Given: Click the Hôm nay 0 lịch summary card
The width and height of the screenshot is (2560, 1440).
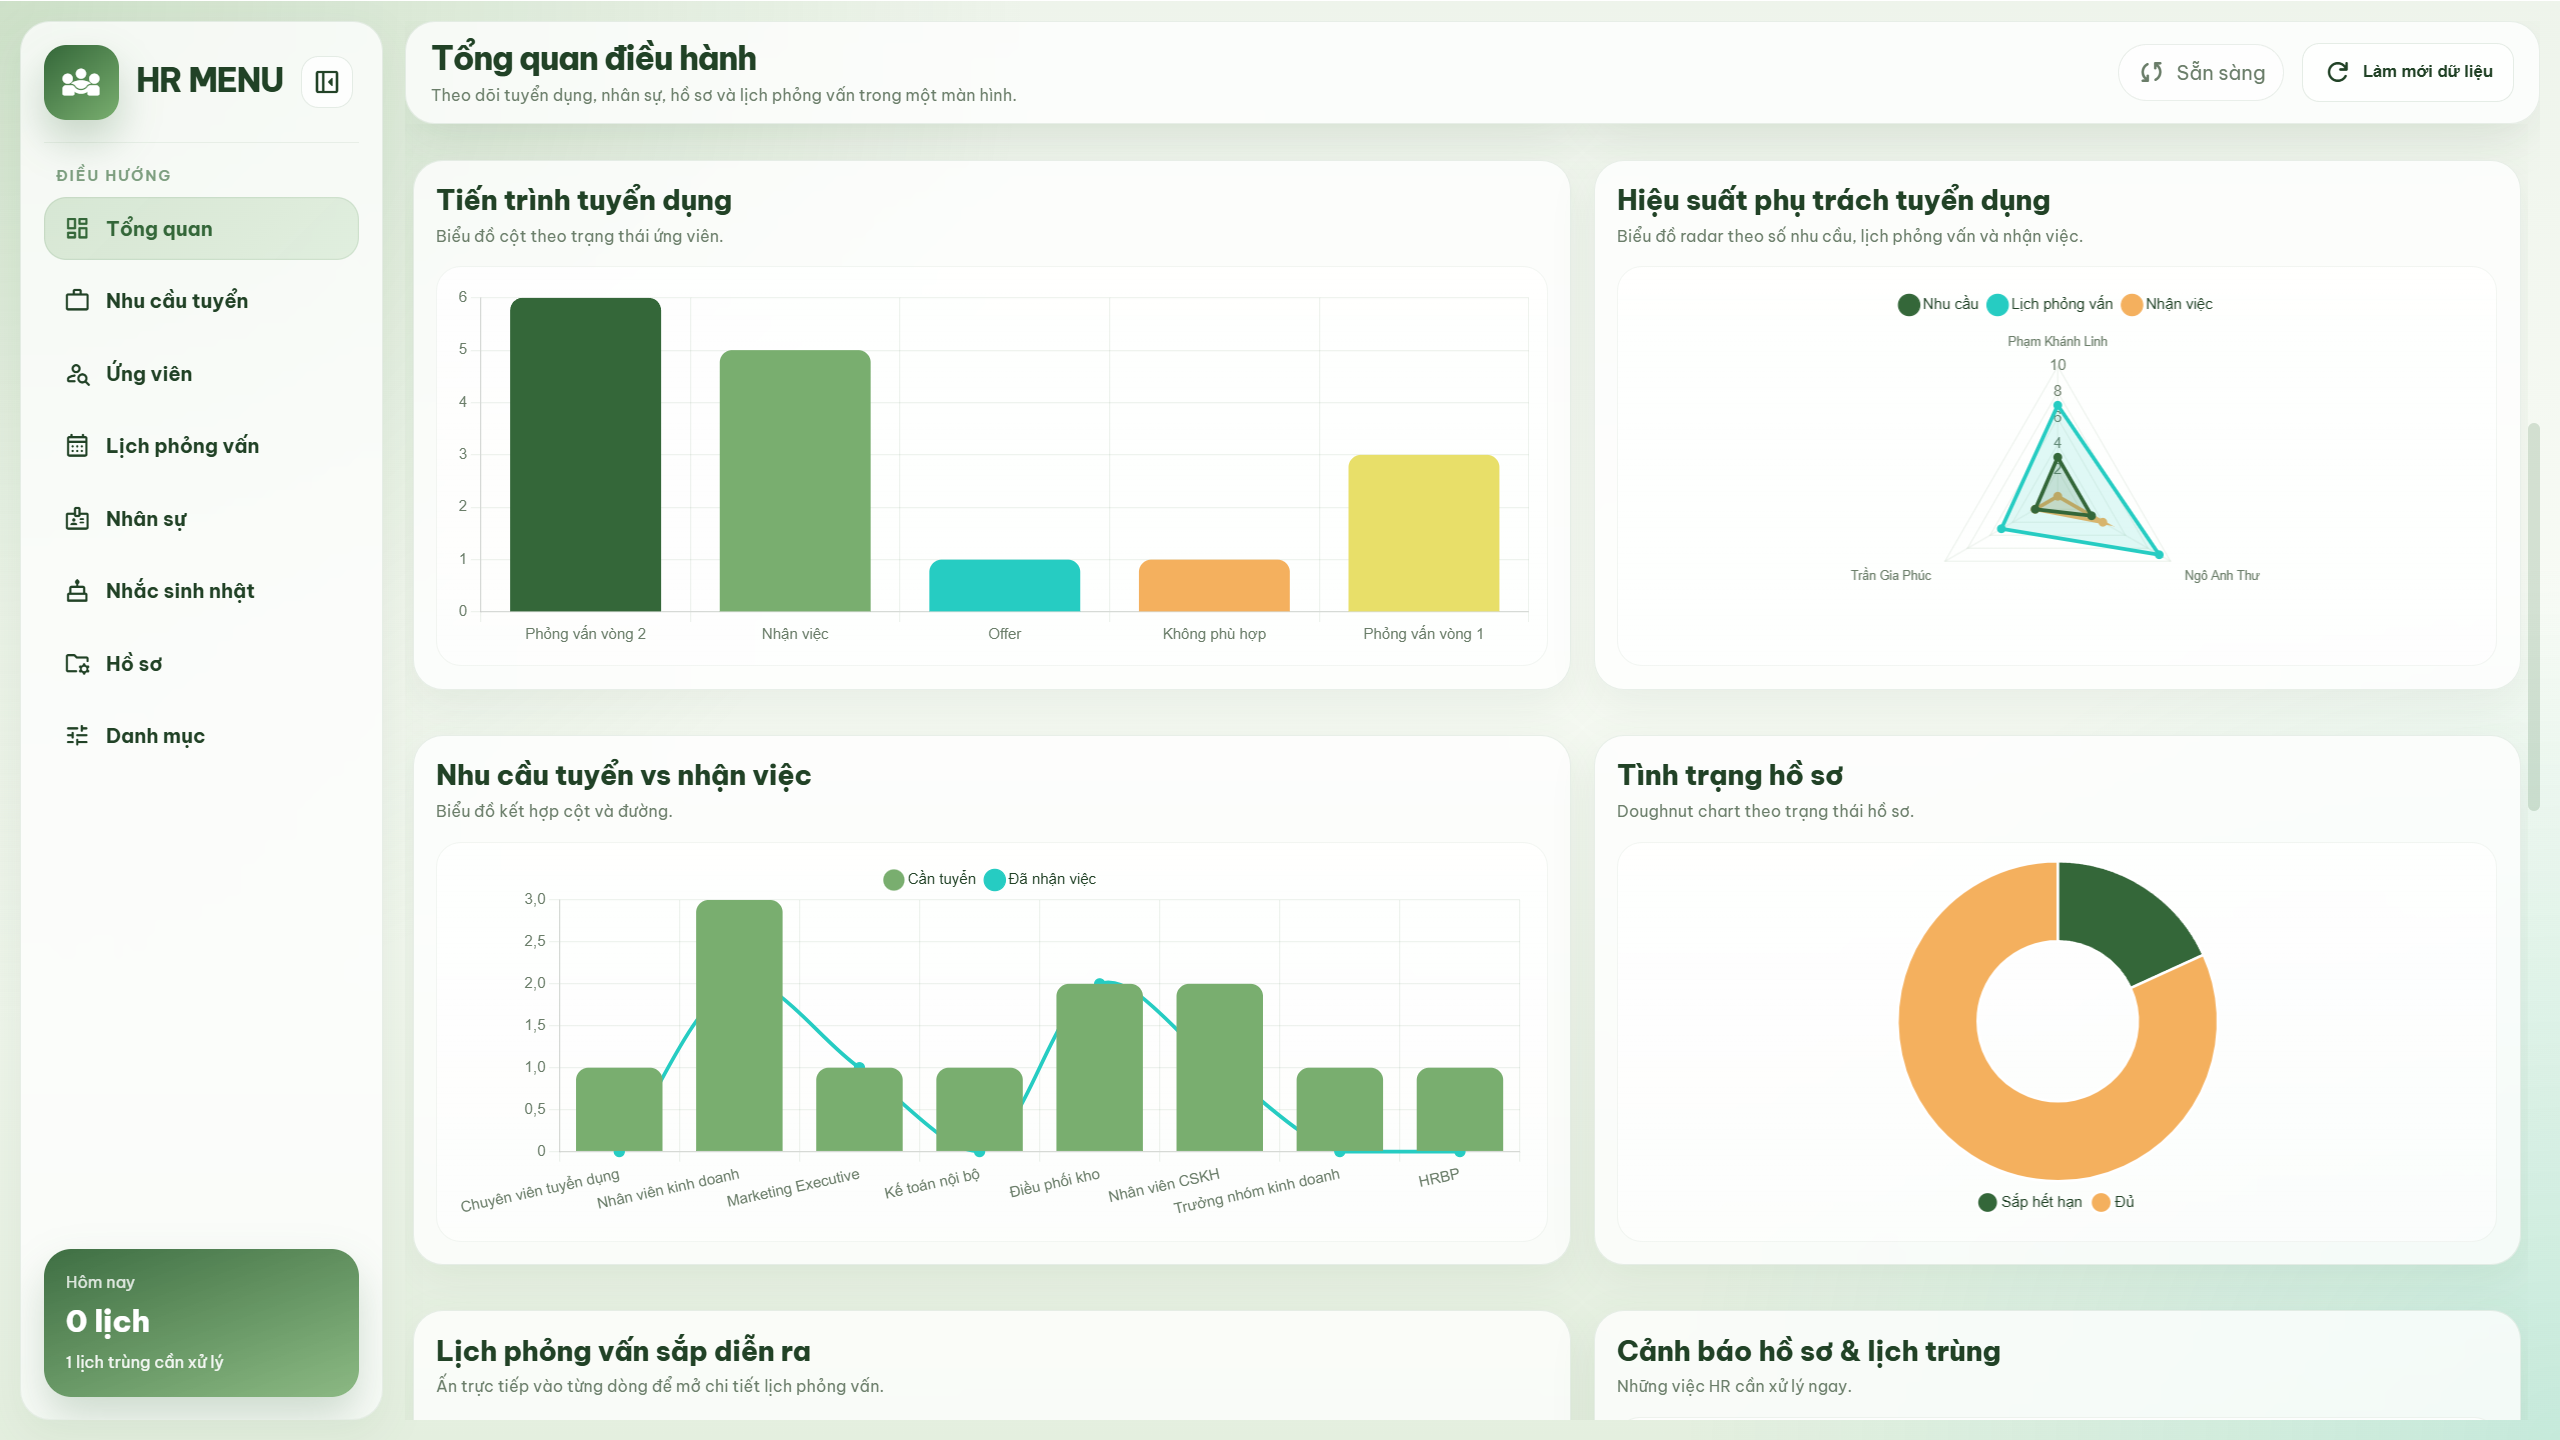Looking at the screenshot, I should pyautogui.click(x=201, y=1321).
